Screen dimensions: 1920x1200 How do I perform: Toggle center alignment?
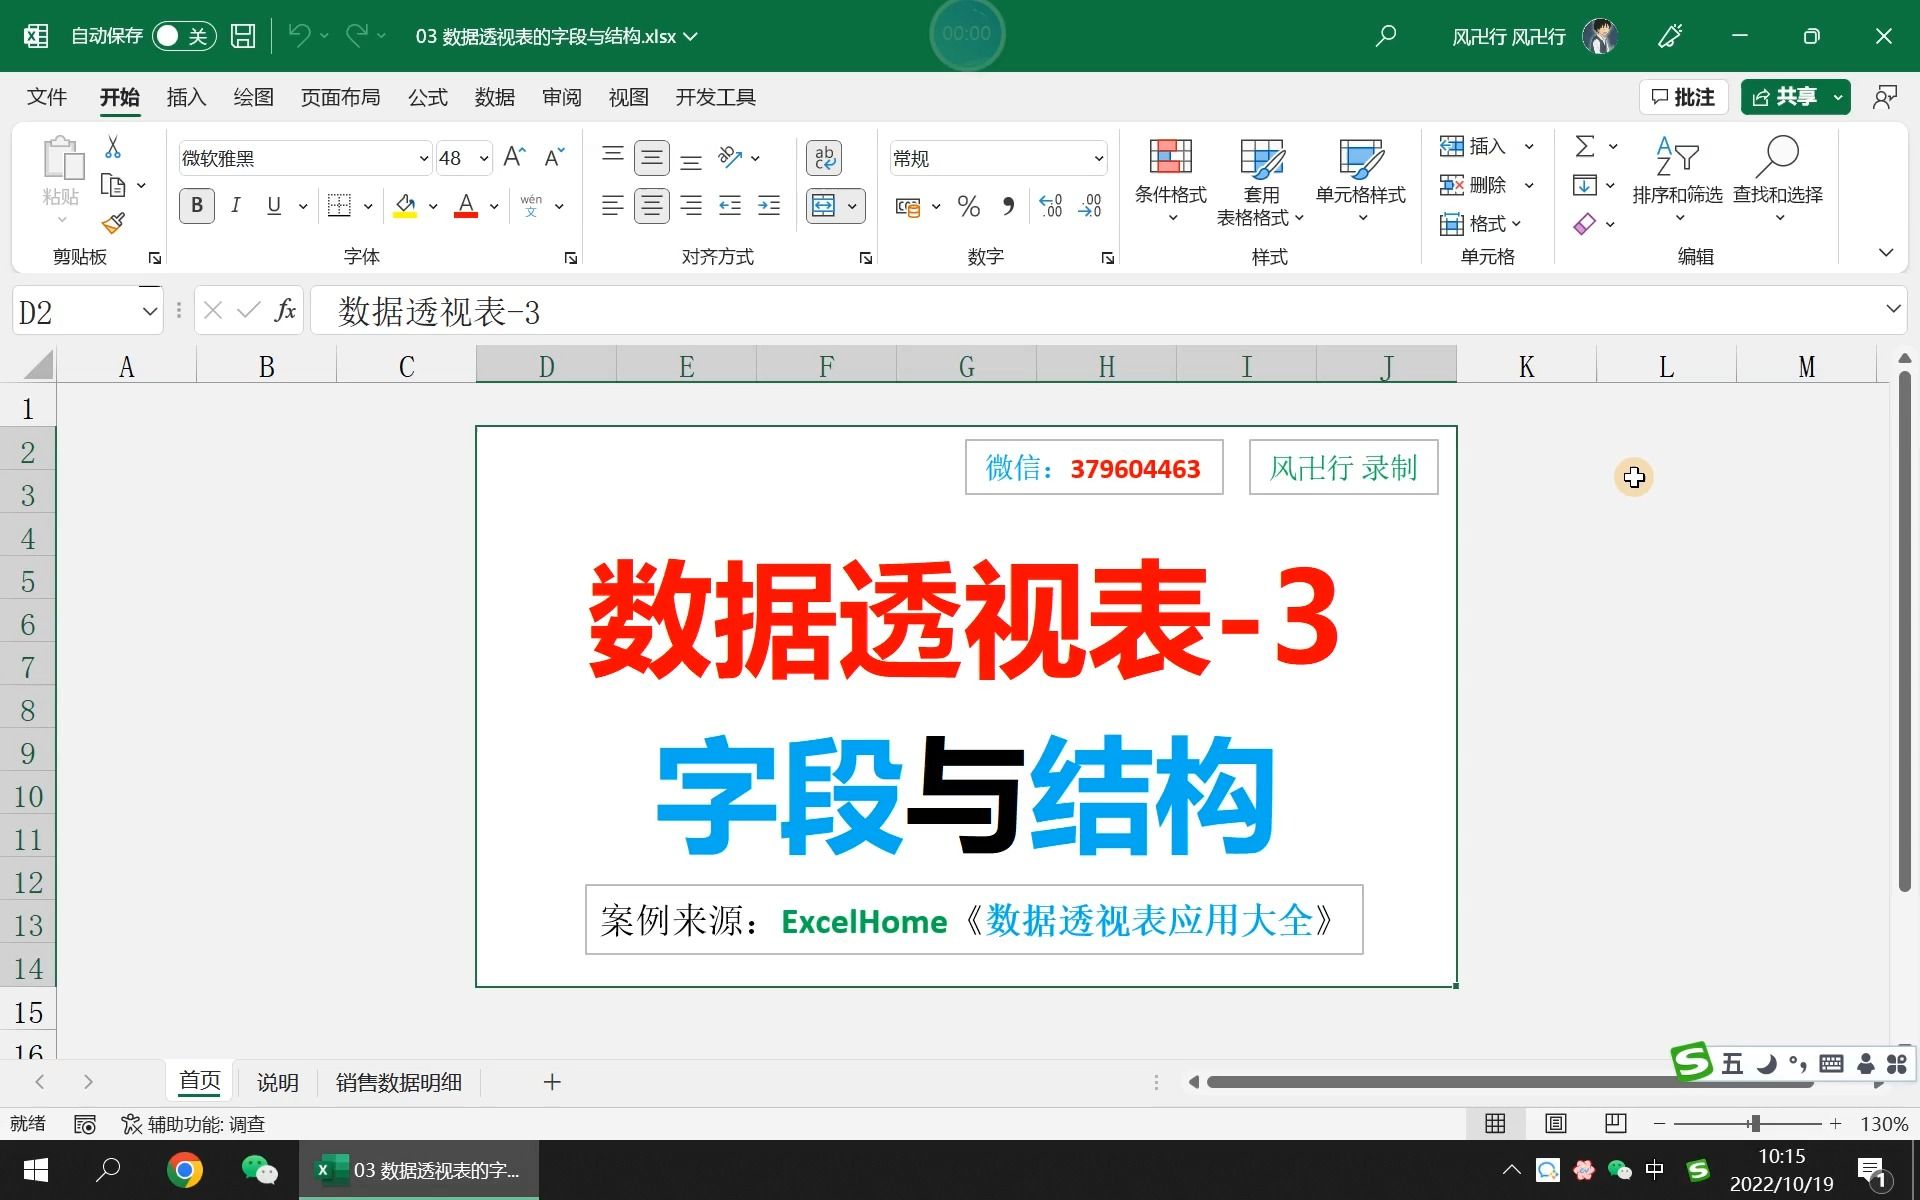click(651, 205)
